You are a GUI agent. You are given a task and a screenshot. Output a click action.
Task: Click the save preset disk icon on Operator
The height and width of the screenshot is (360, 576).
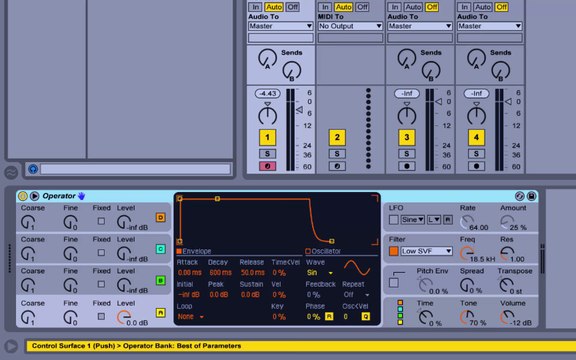coord(531,196)
